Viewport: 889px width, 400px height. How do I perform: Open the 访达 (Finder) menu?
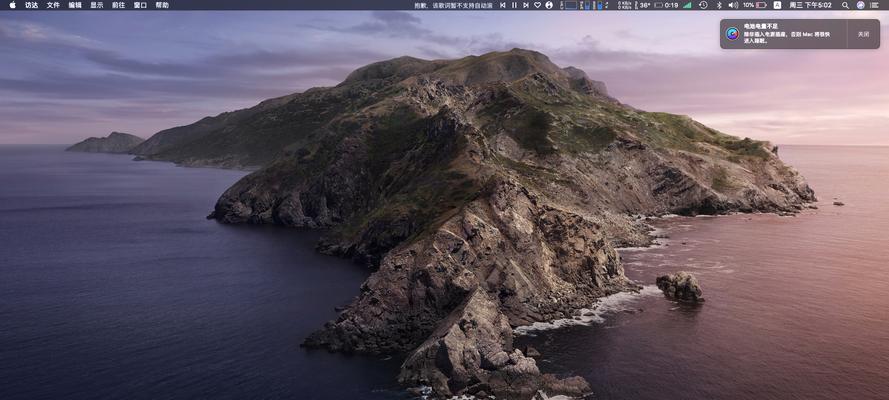click(x=32, y=5)
